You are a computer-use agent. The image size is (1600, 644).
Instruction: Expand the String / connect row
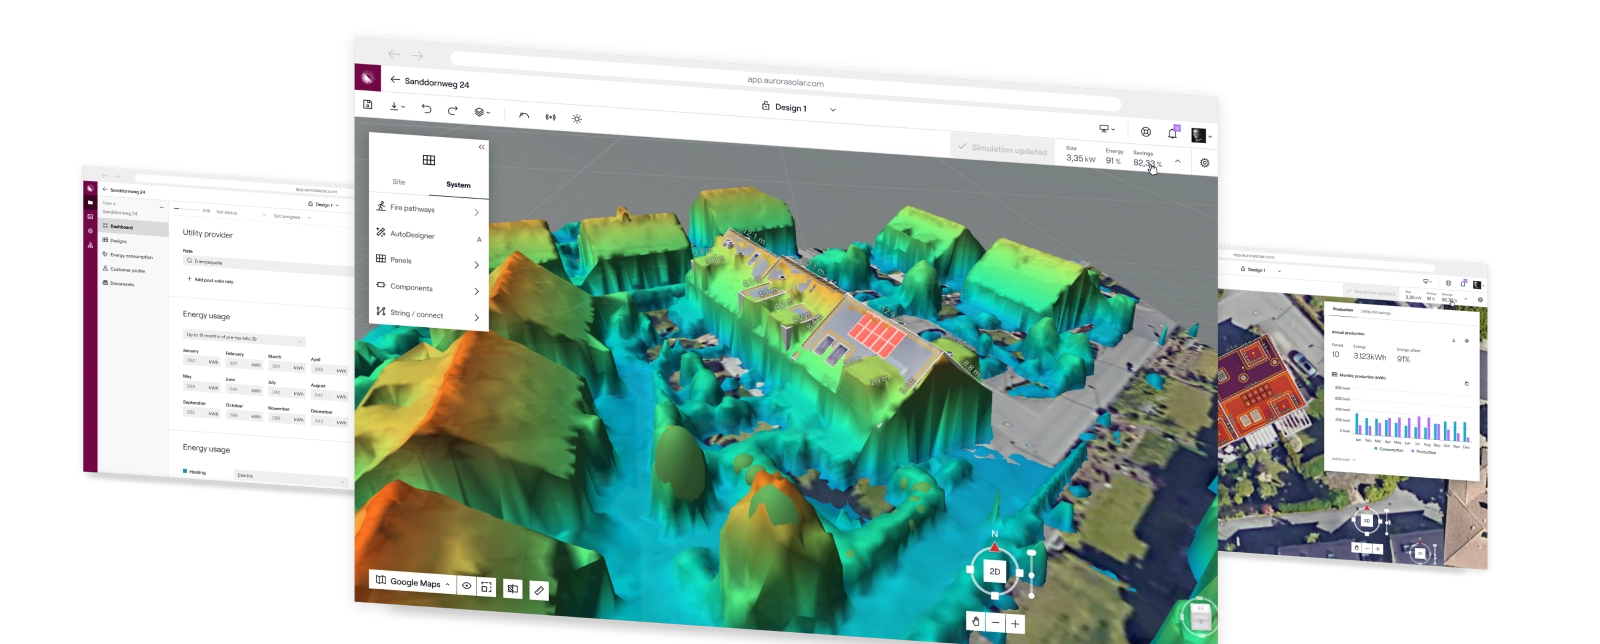(428, 314)
